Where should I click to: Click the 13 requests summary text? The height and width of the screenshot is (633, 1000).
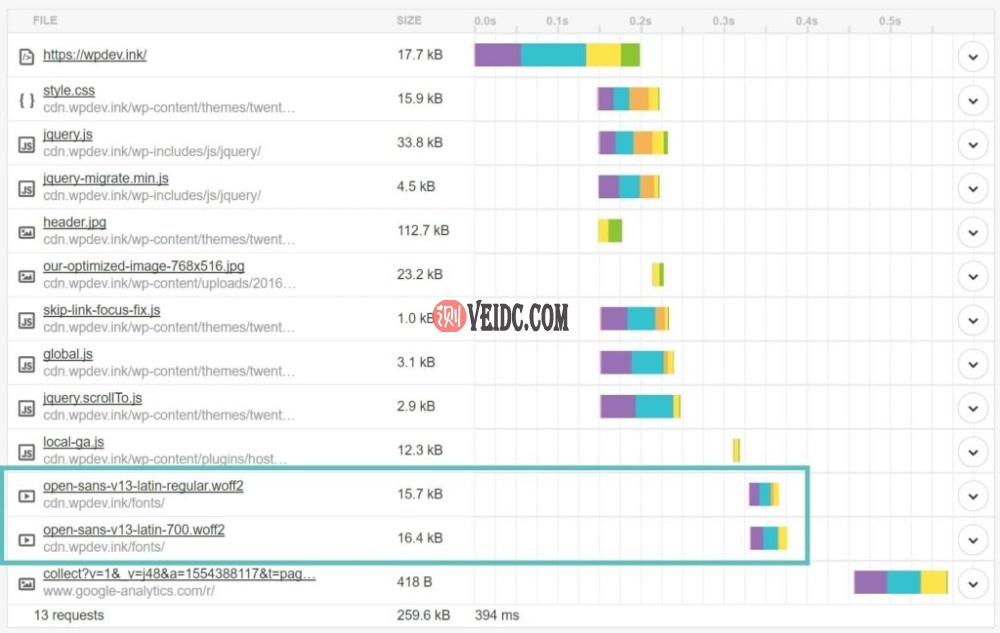(x=69, y=615)
